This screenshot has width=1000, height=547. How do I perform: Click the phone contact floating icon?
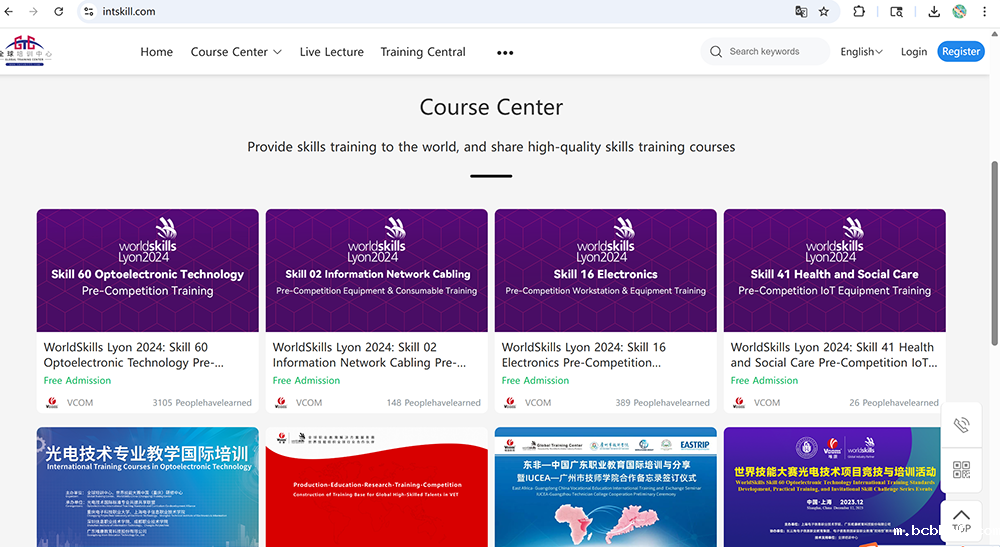(x=961, y=425)
